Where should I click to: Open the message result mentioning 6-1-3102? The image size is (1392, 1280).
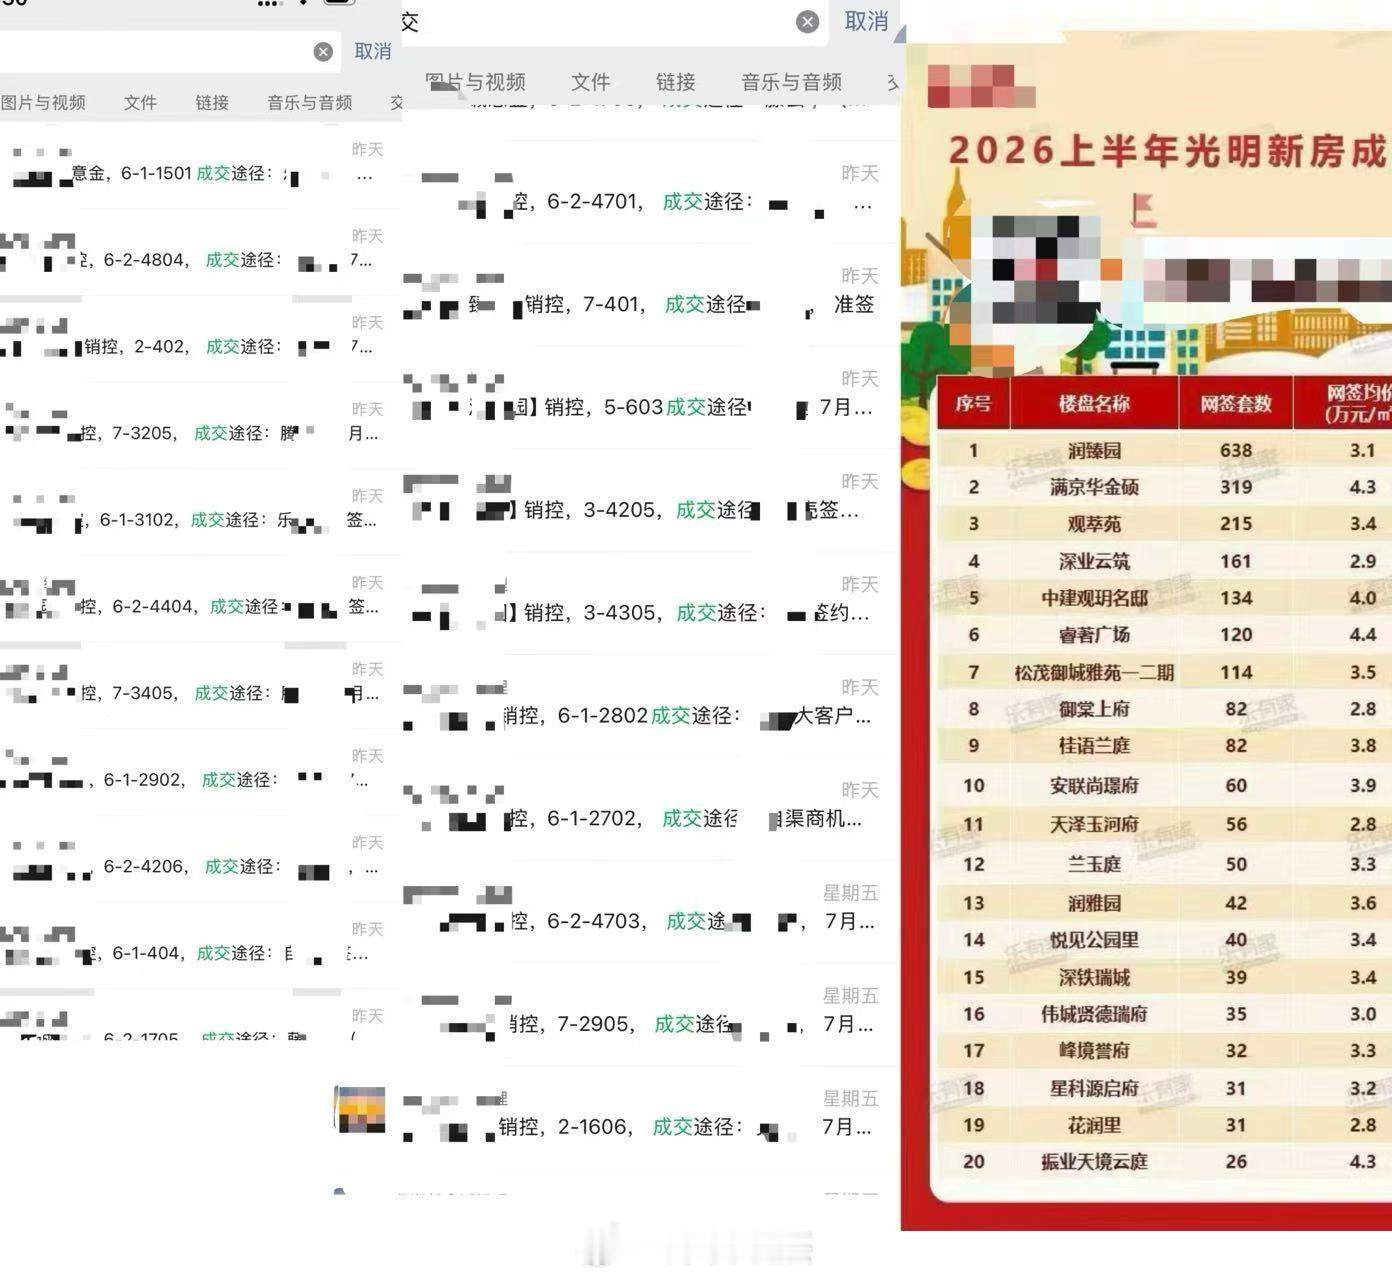(x=200, y=512)
